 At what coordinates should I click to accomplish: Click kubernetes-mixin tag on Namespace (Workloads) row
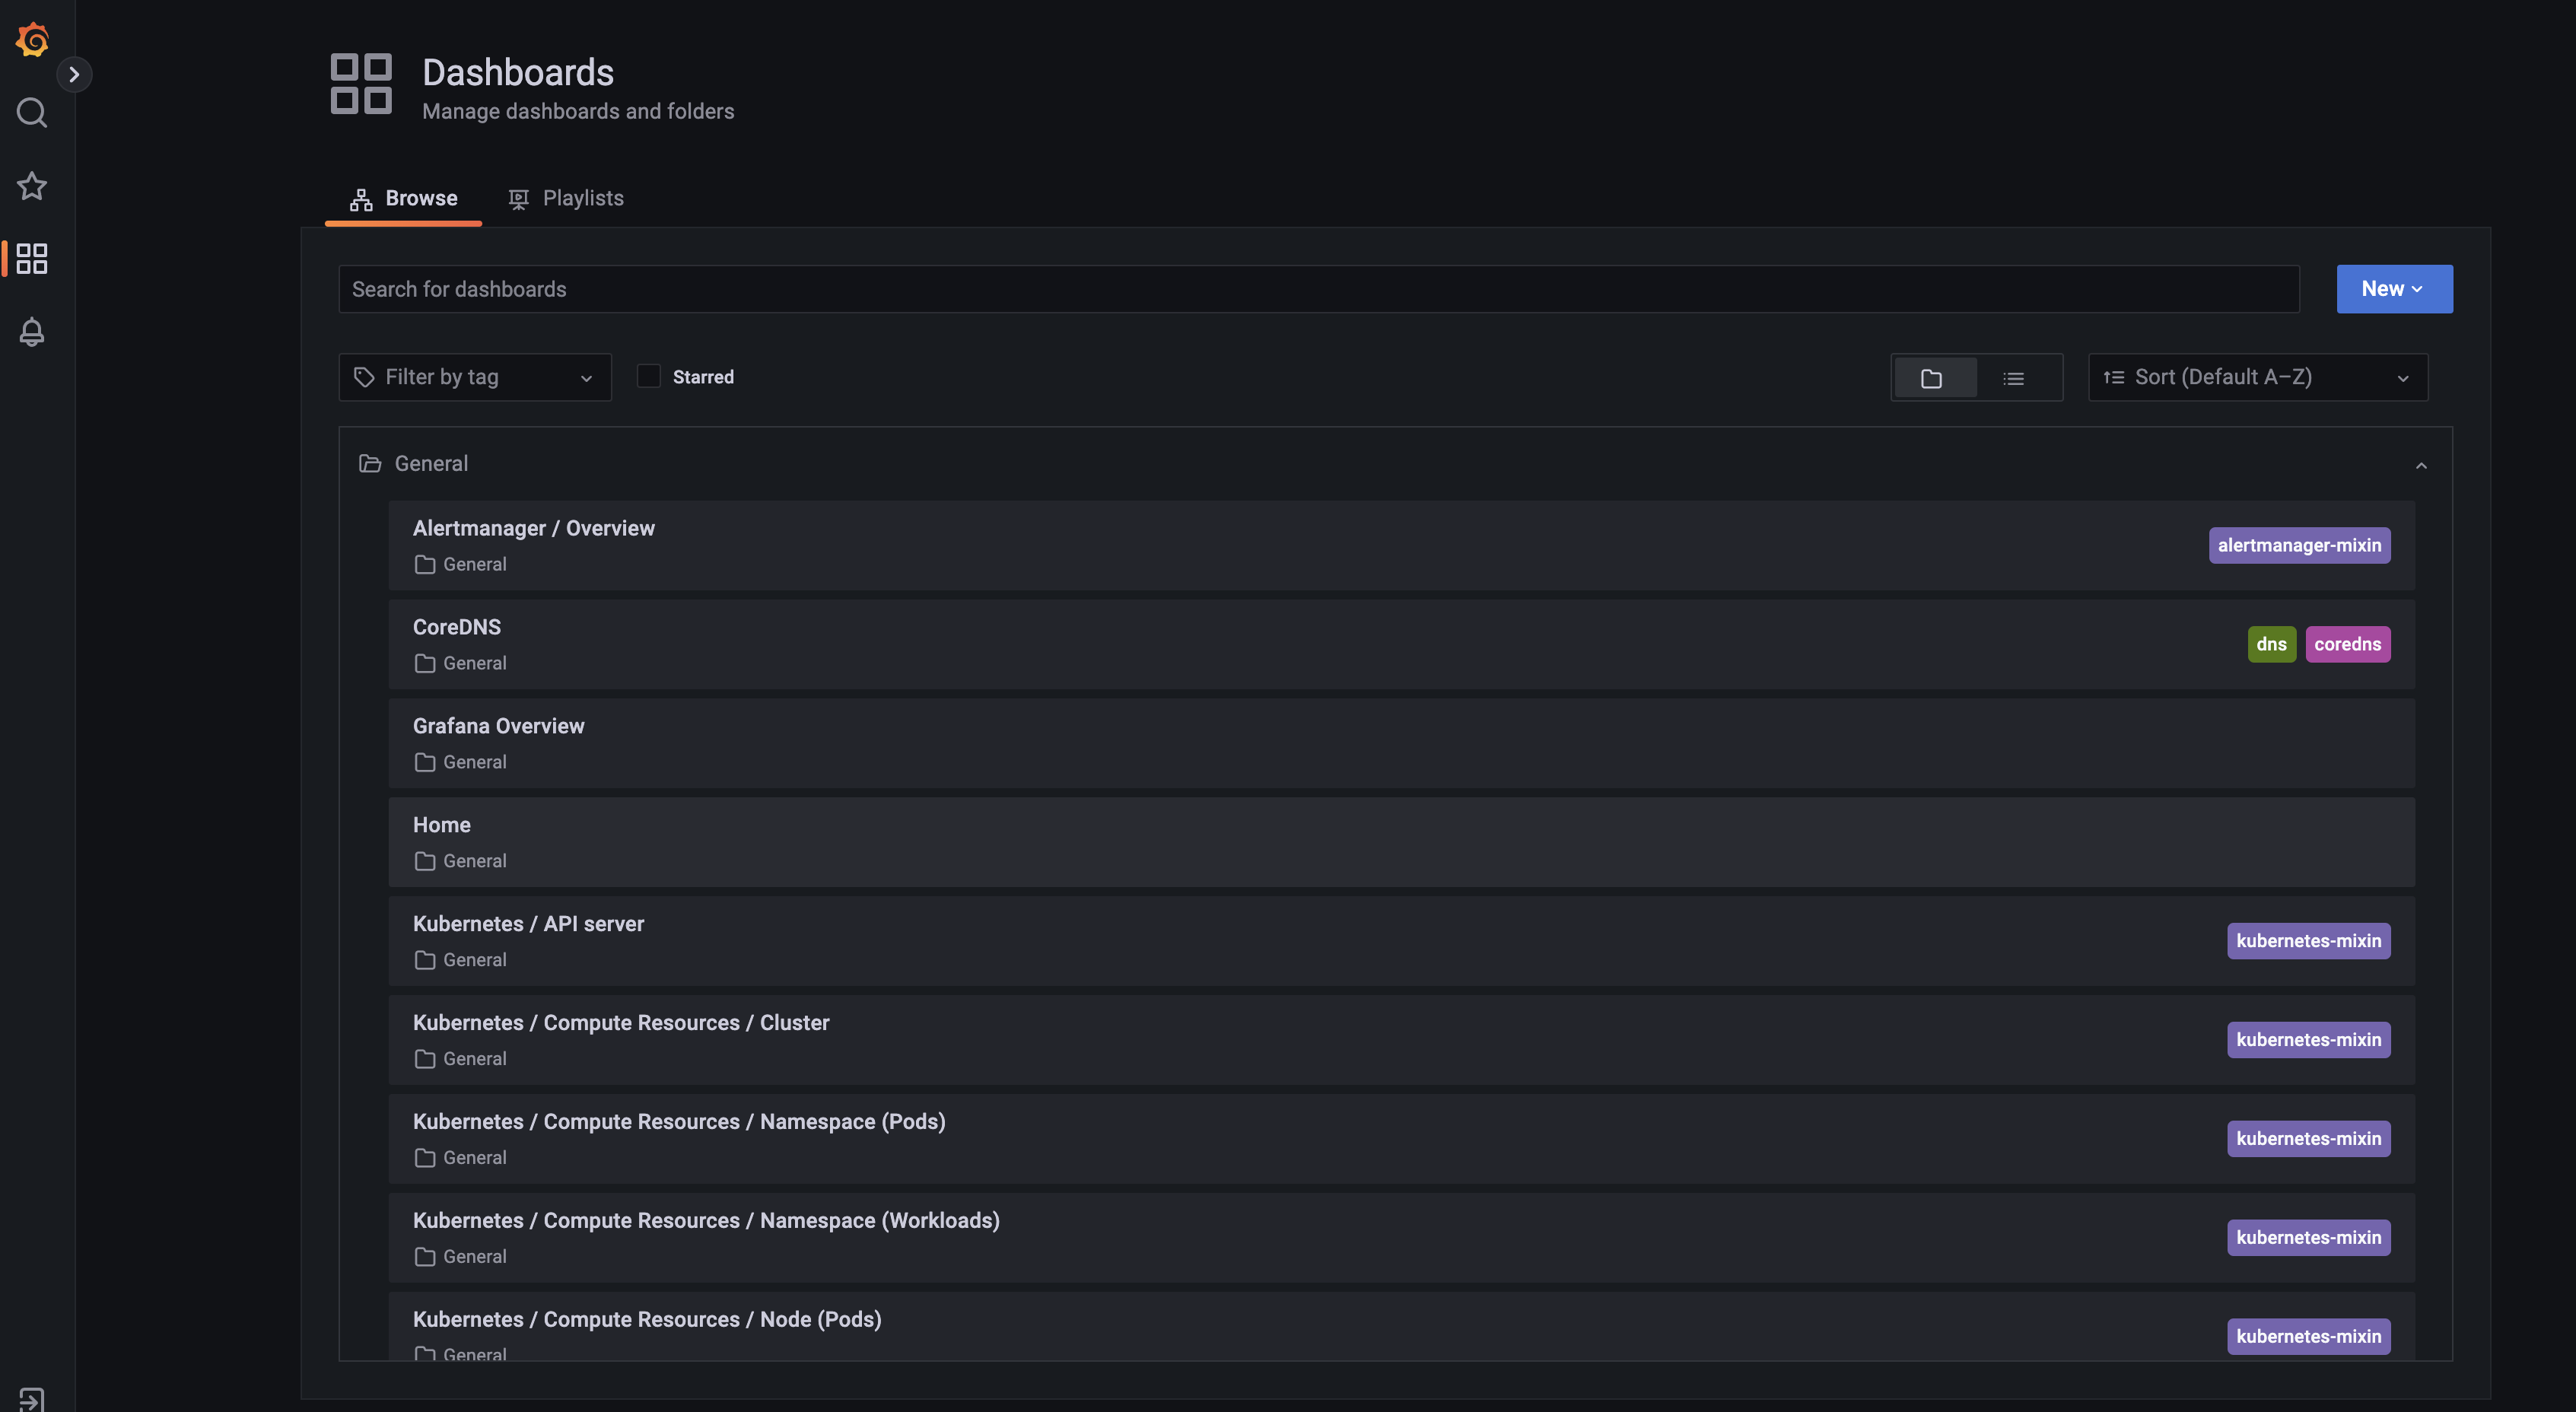(2308, 1238)
